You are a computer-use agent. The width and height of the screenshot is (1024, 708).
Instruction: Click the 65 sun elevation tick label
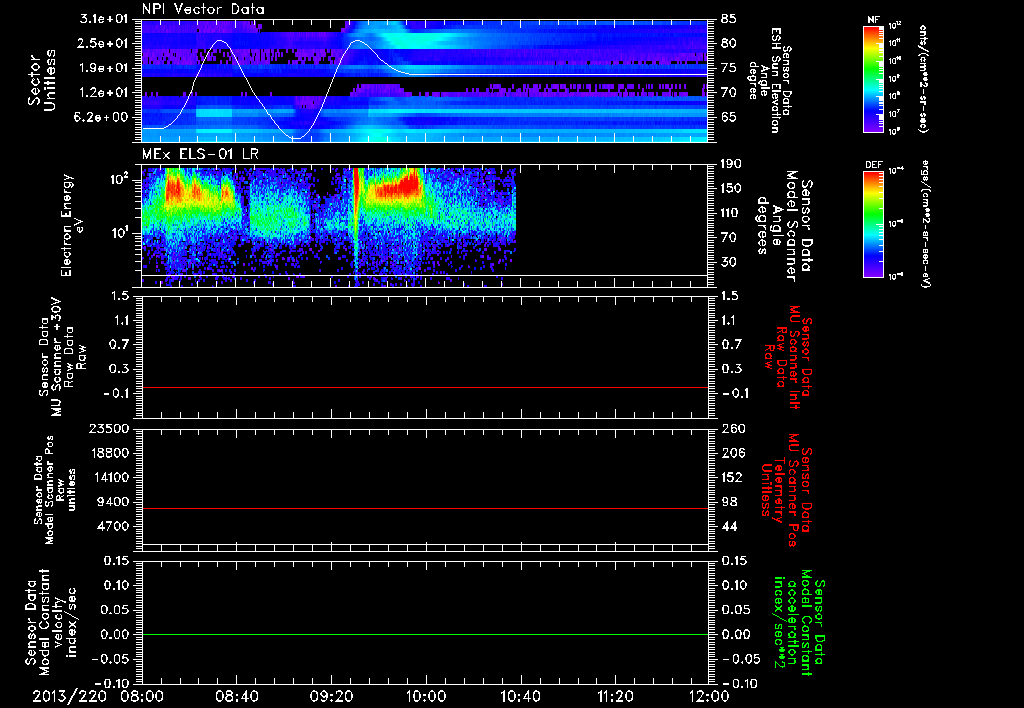tap(729, 117)
